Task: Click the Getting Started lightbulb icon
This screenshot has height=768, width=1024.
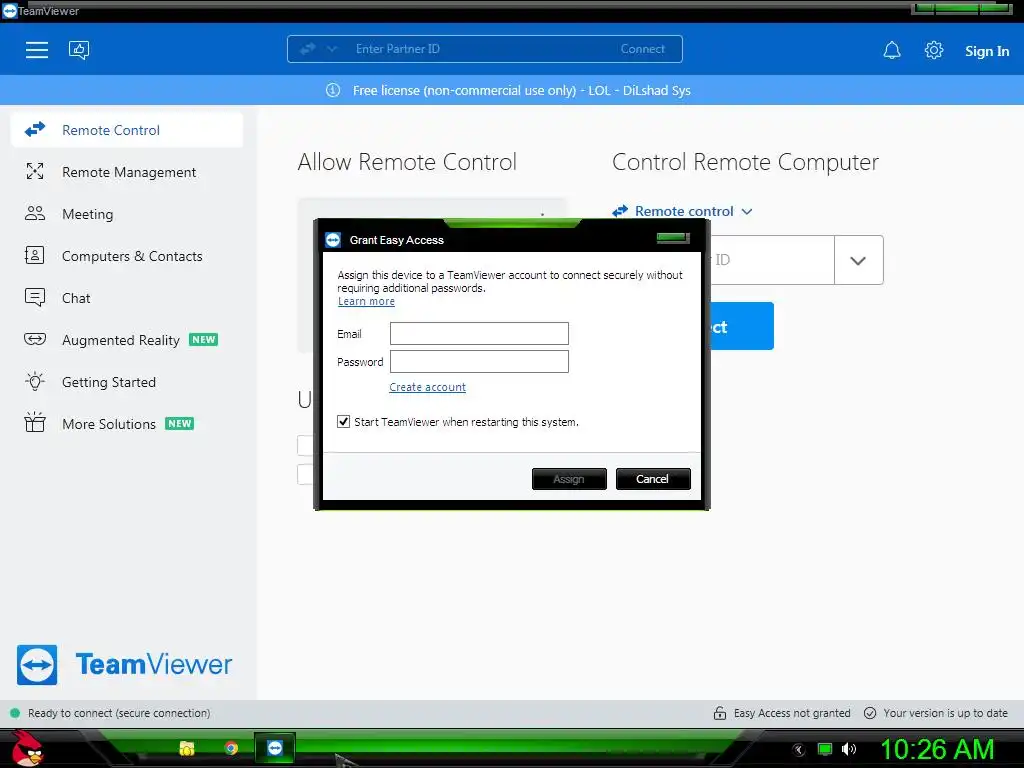Action: [x=35, y=381]
